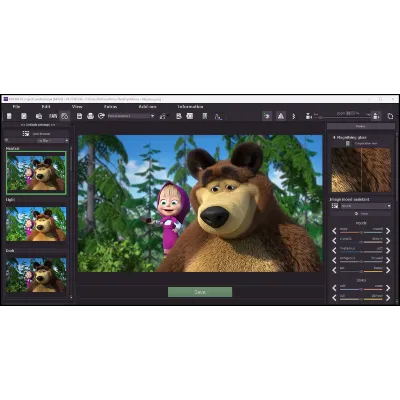The width and height of the screenshot is (400, 400).
Task: Select the Light preset thumbnail
Action: [36, 224]
